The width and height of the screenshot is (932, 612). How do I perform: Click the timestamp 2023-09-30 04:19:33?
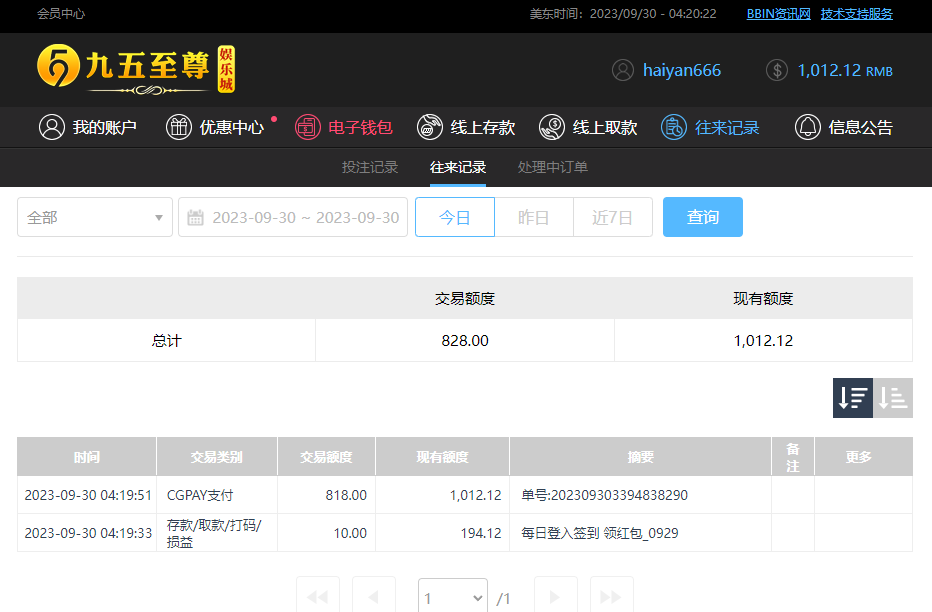(x=88, y=533)
